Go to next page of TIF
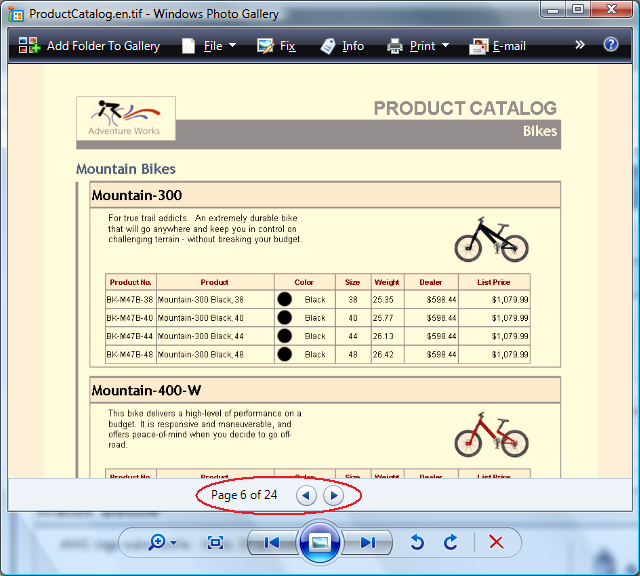This screenshot has width=640, height=576. pyautogui.click(x=333, y=496)
